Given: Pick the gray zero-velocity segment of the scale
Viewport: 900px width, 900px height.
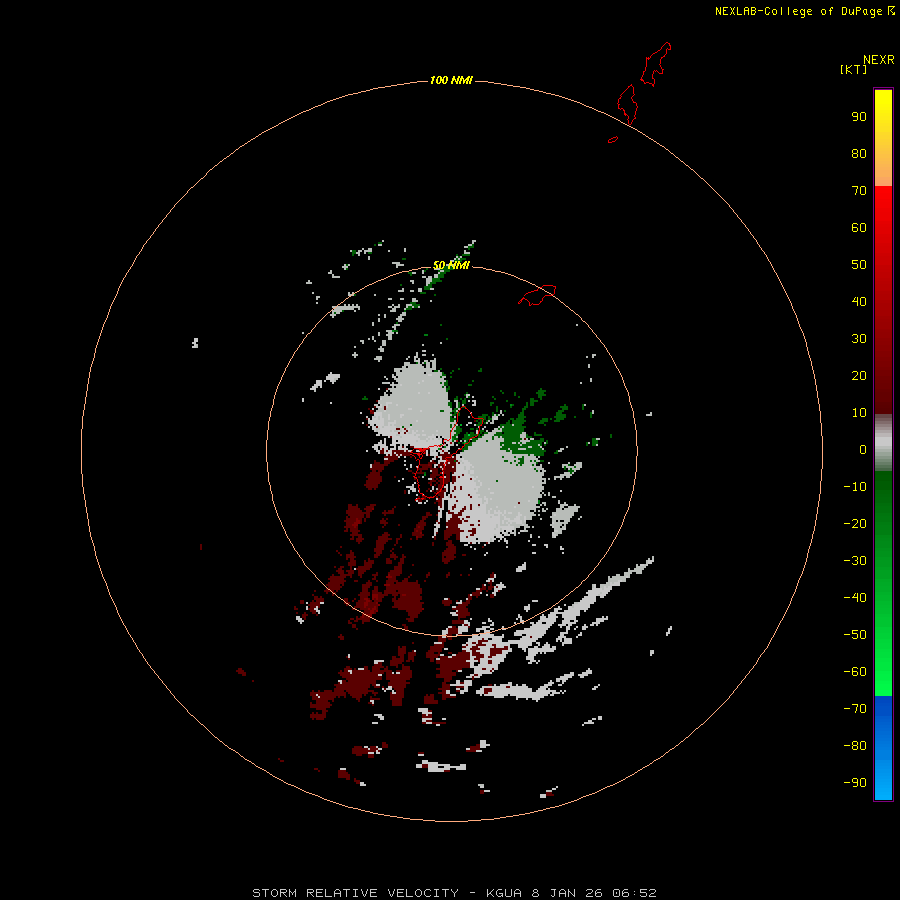Looking at the screenshot, I should click(x=883, y=443).
